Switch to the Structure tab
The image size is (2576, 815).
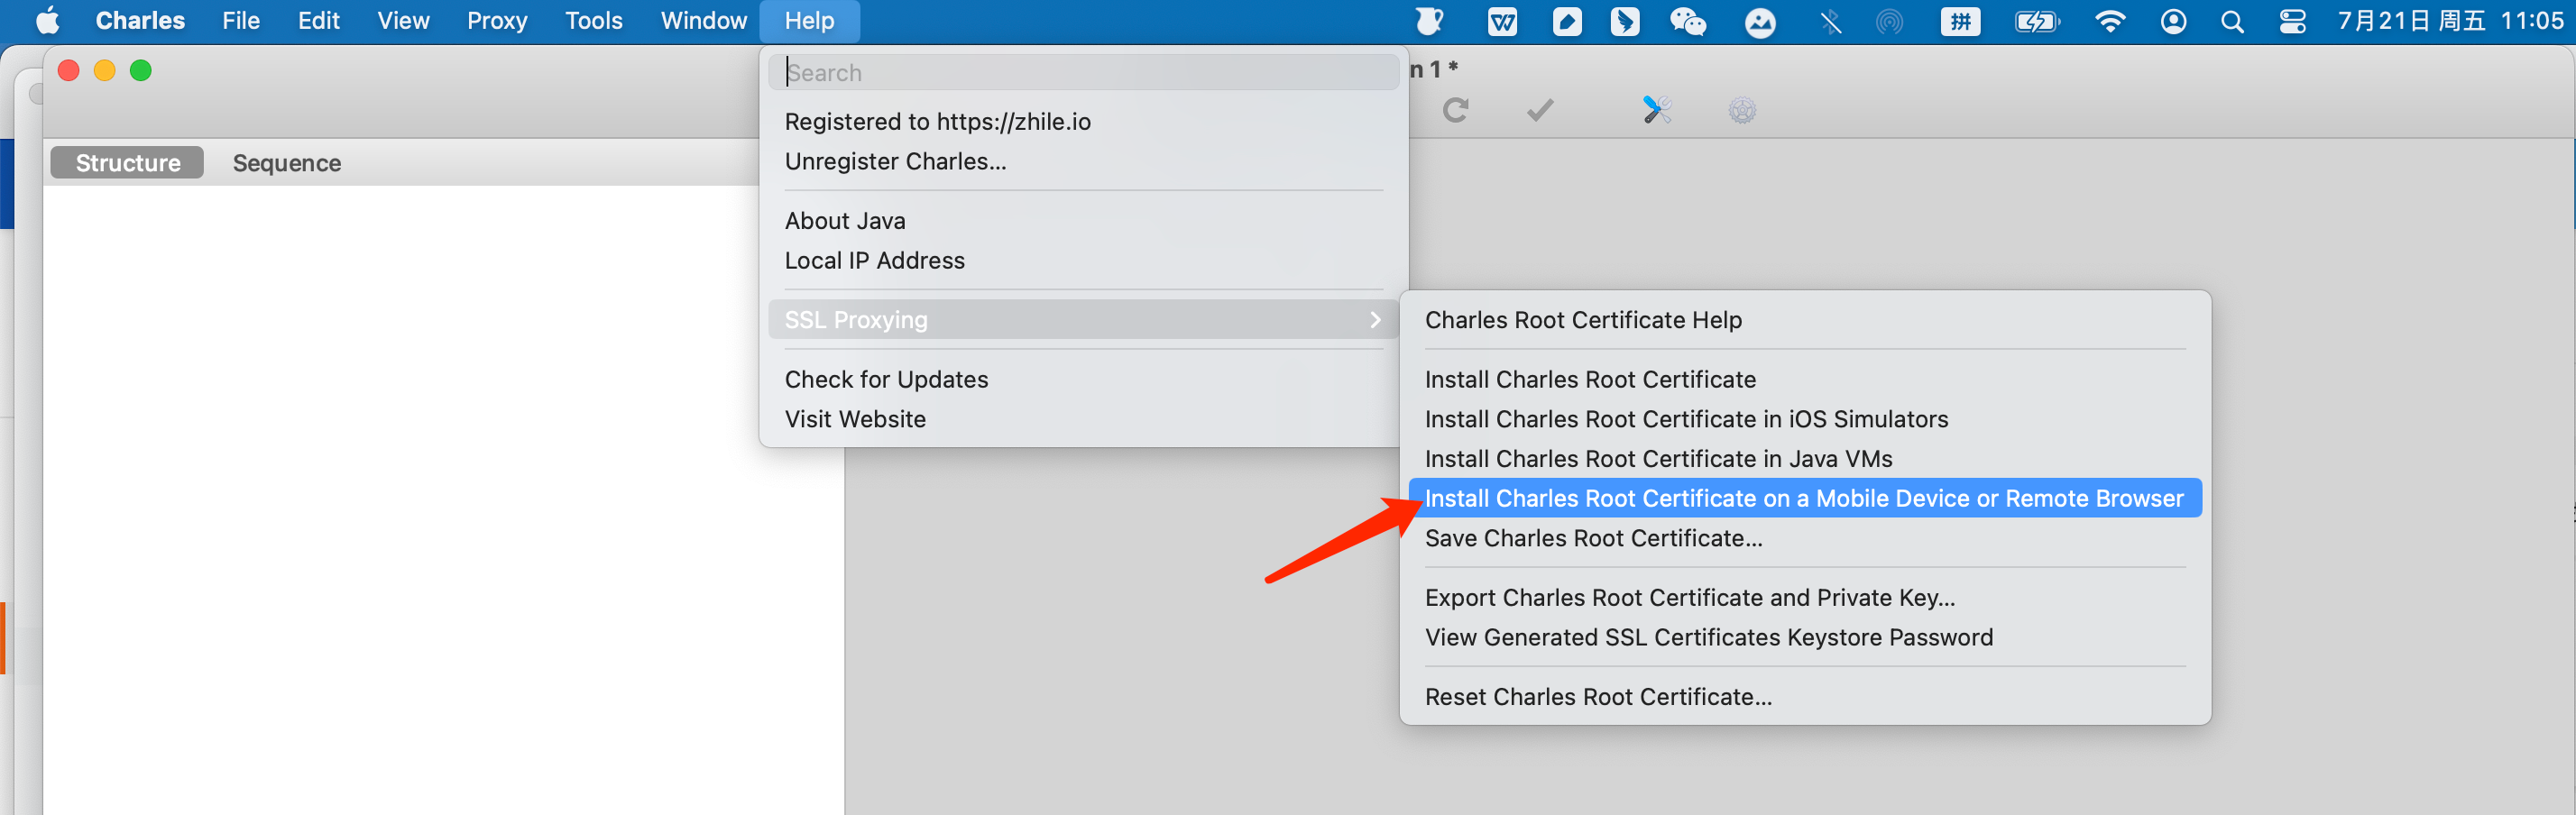click(127, 162)
